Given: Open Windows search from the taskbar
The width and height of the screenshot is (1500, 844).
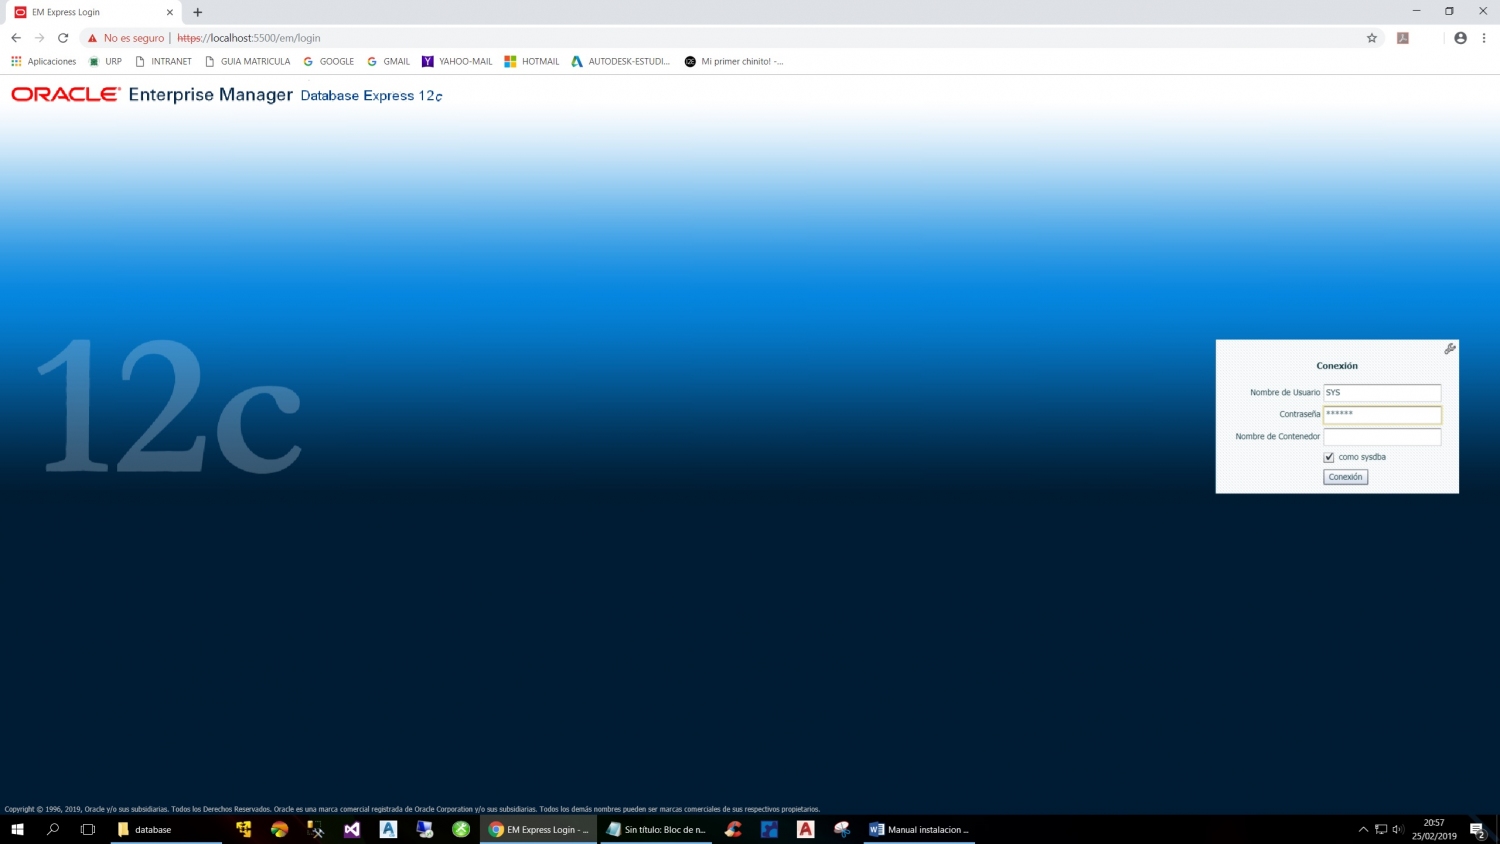Looking at the screenshot, I should pos(53,829).
